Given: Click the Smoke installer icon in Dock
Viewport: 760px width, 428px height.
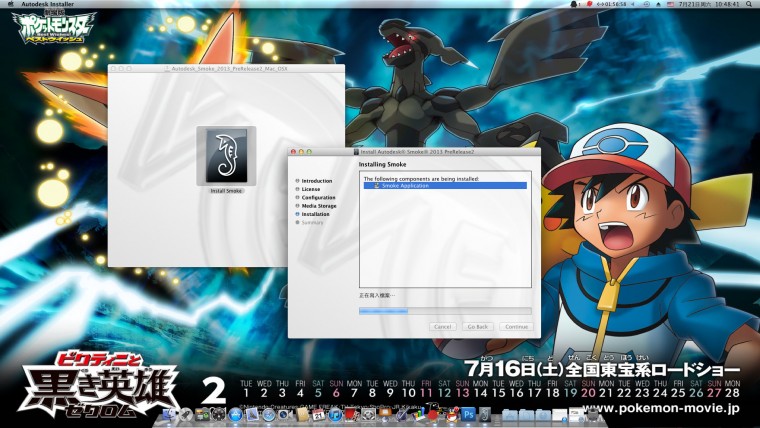Looking at the screenshot, I should point(485,414).
